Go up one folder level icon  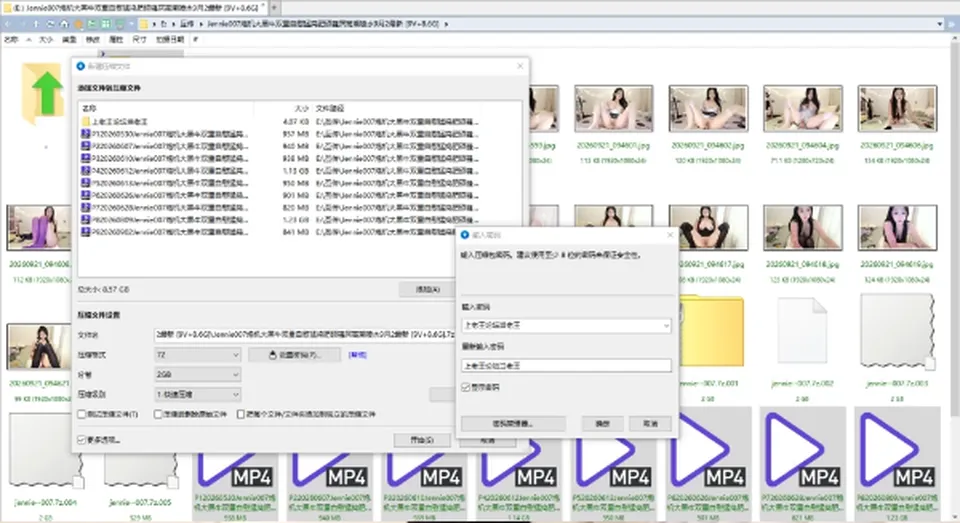pos(36,24)
